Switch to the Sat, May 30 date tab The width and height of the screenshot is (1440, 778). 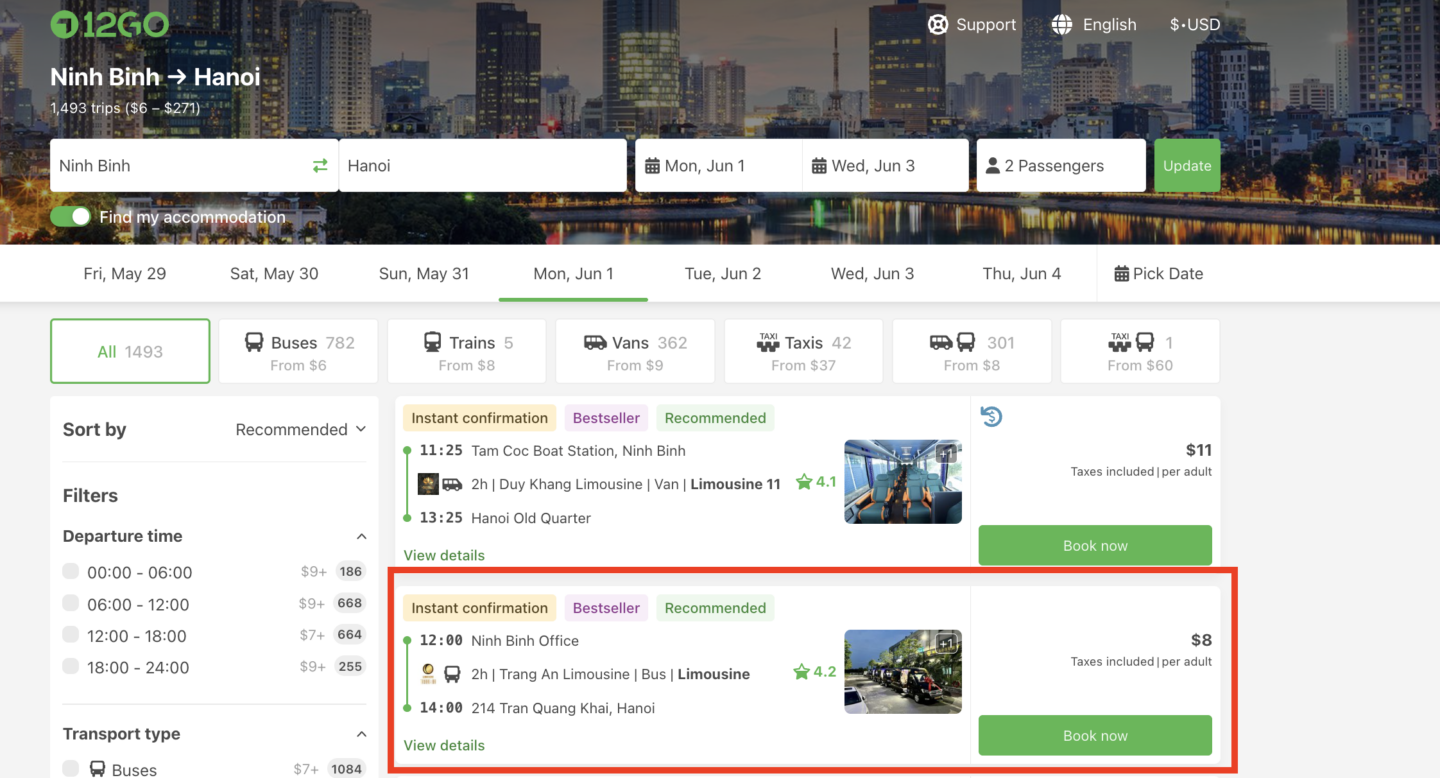point(274,274)
